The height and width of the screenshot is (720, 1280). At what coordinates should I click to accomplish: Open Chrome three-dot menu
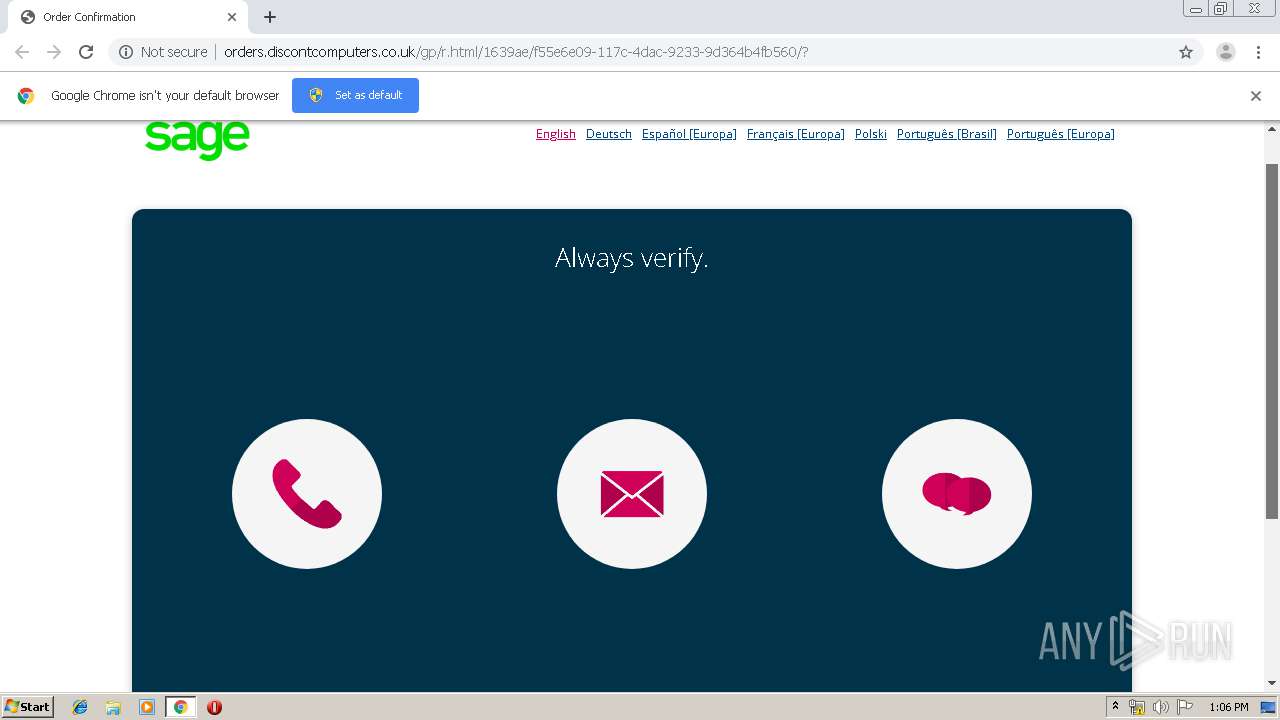coord(1259,52)
